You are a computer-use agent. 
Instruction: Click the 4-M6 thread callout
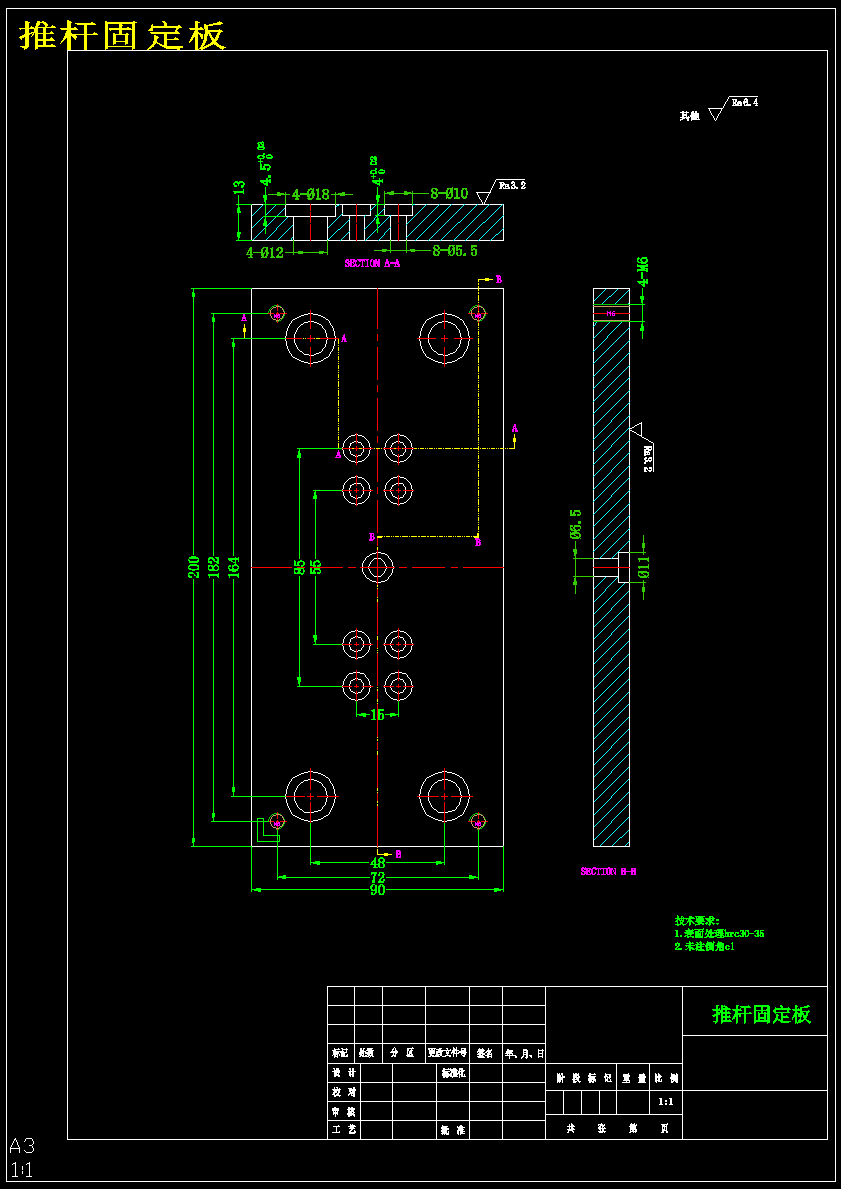pyautogui.click(x=643, y=271)
